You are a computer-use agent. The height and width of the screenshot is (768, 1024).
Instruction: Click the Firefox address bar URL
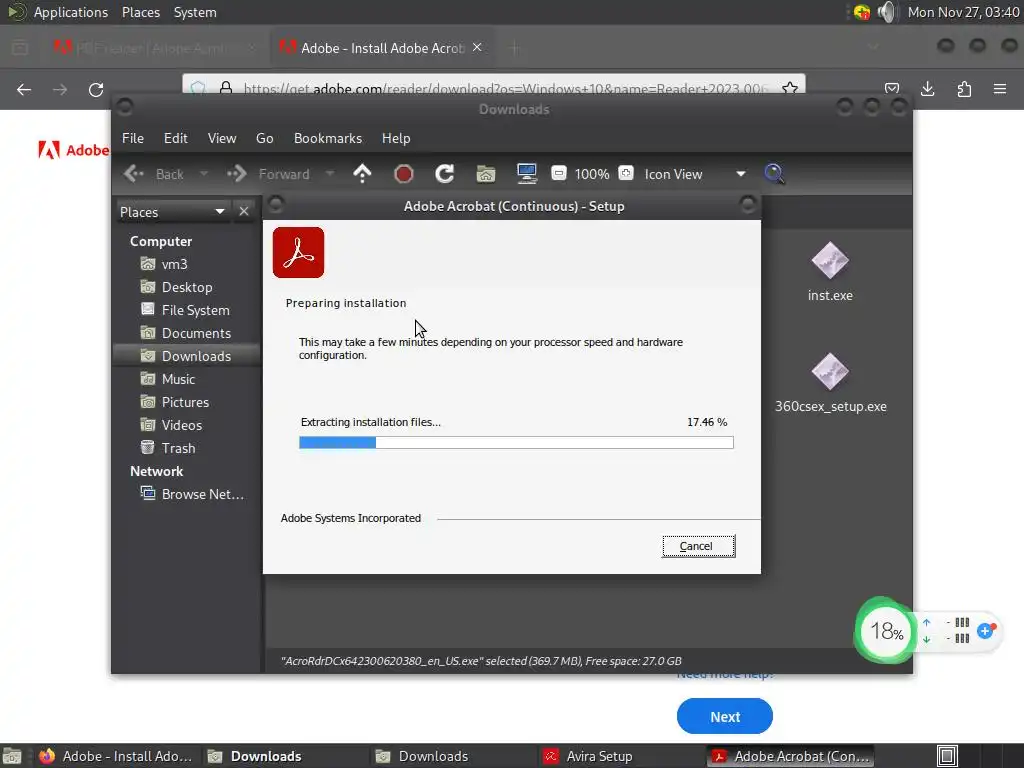coord(505,89)
